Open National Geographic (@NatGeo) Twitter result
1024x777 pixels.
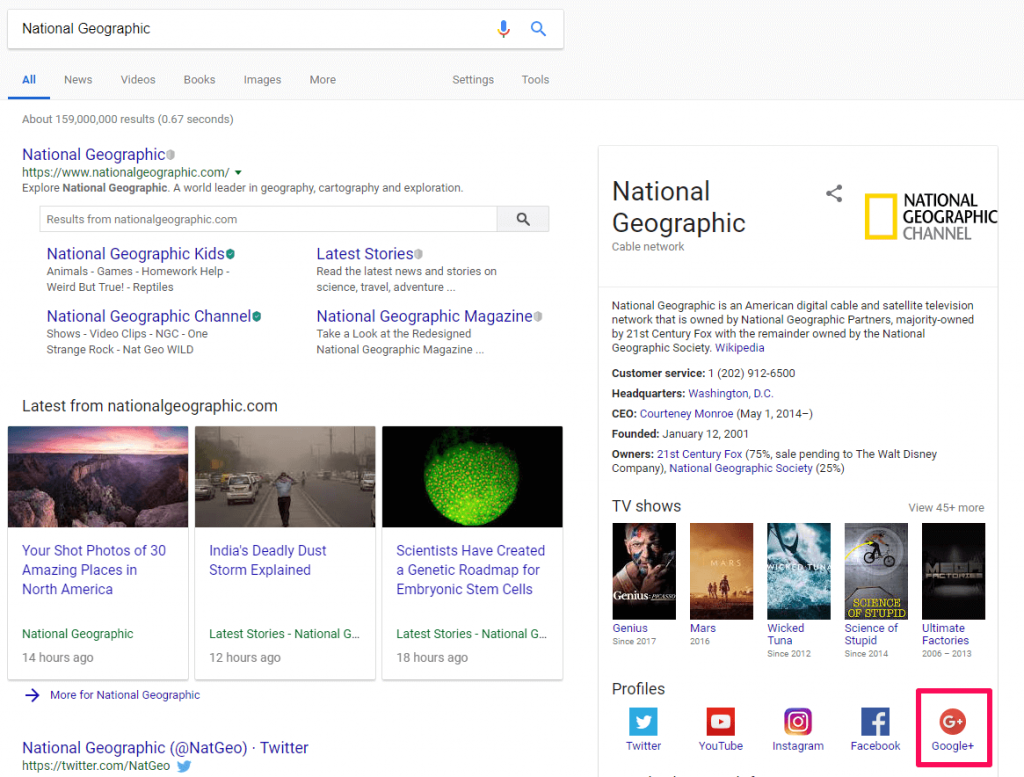click(165, 748)
